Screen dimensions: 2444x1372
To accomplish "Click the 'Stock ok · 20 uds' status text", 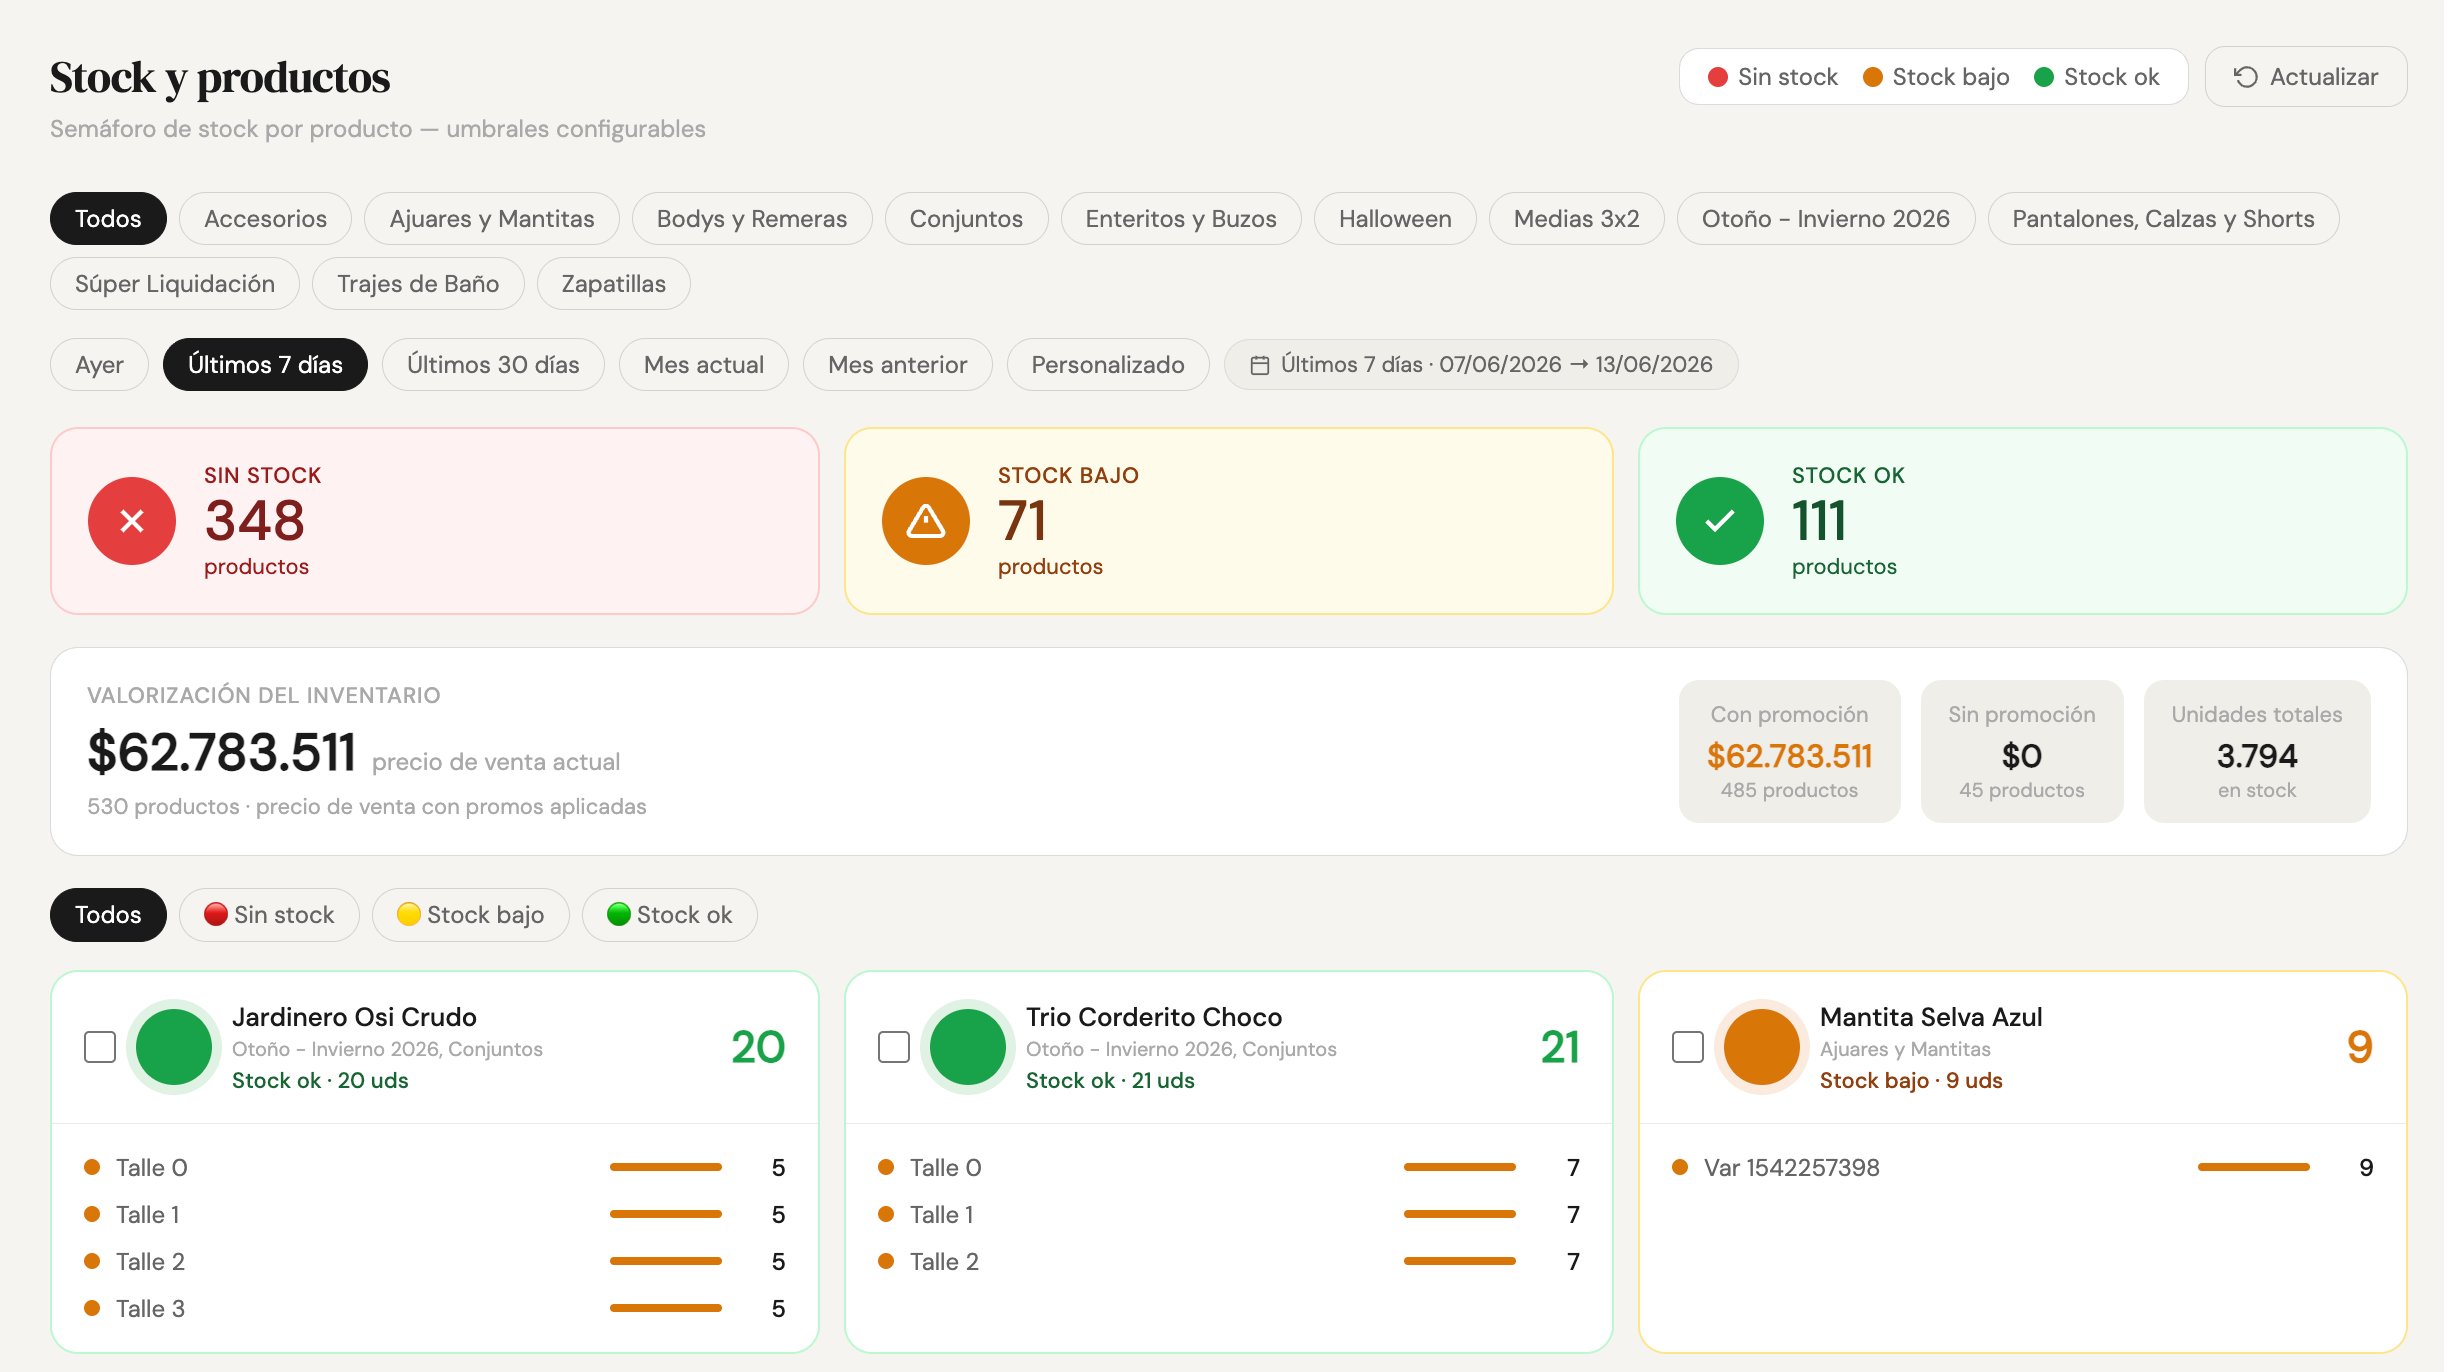I will pyautogui.click(x=320, y=1081).
